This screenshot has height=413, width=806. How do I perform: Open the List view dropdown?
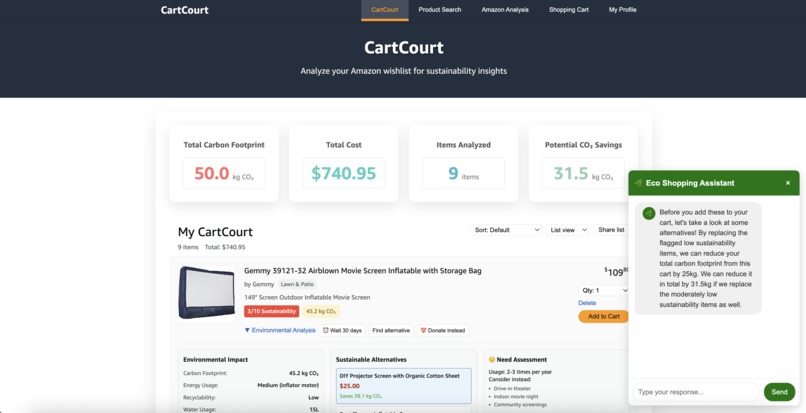[567, 230]
